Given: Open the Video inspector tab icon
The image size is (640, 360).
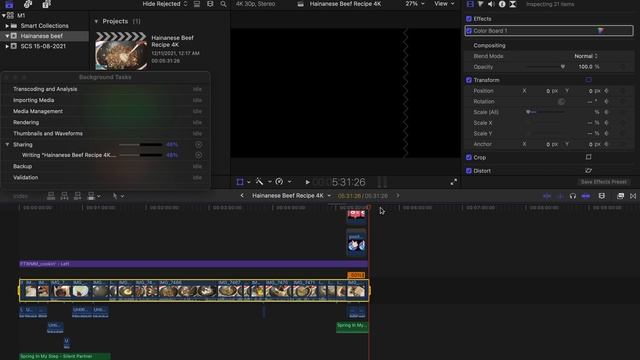Looking at the screenshot, I should pyautogui.click(x=470, y=4).
